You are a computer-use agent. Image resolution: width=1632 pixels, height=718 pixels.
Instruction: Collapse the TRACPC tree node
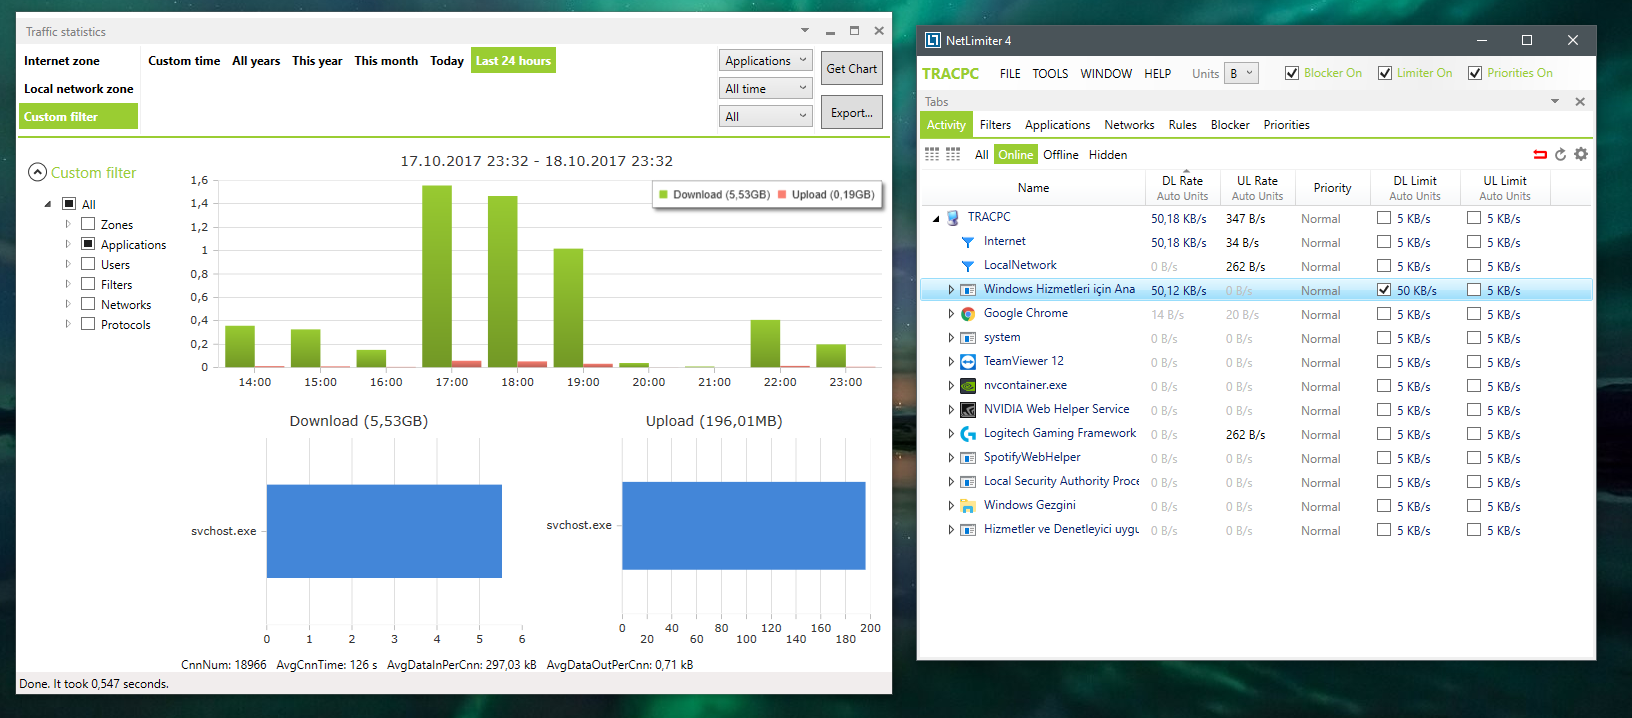(936, 218)
